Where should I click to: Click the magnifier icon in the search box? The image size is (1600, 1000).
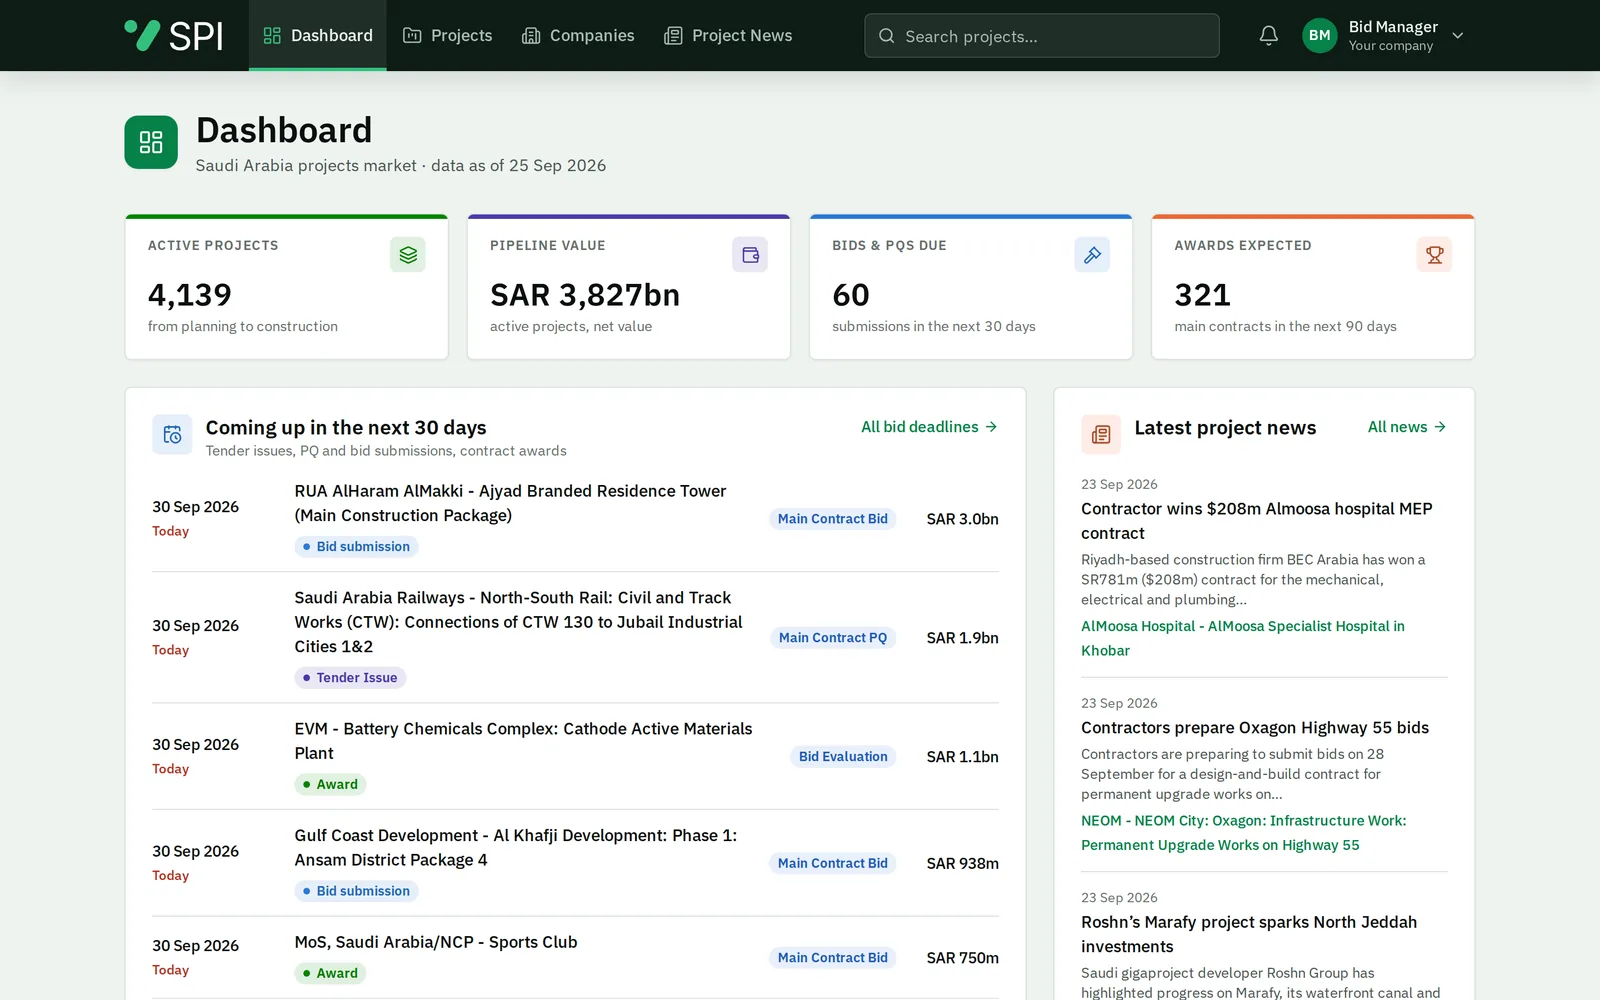click(886, 36)
